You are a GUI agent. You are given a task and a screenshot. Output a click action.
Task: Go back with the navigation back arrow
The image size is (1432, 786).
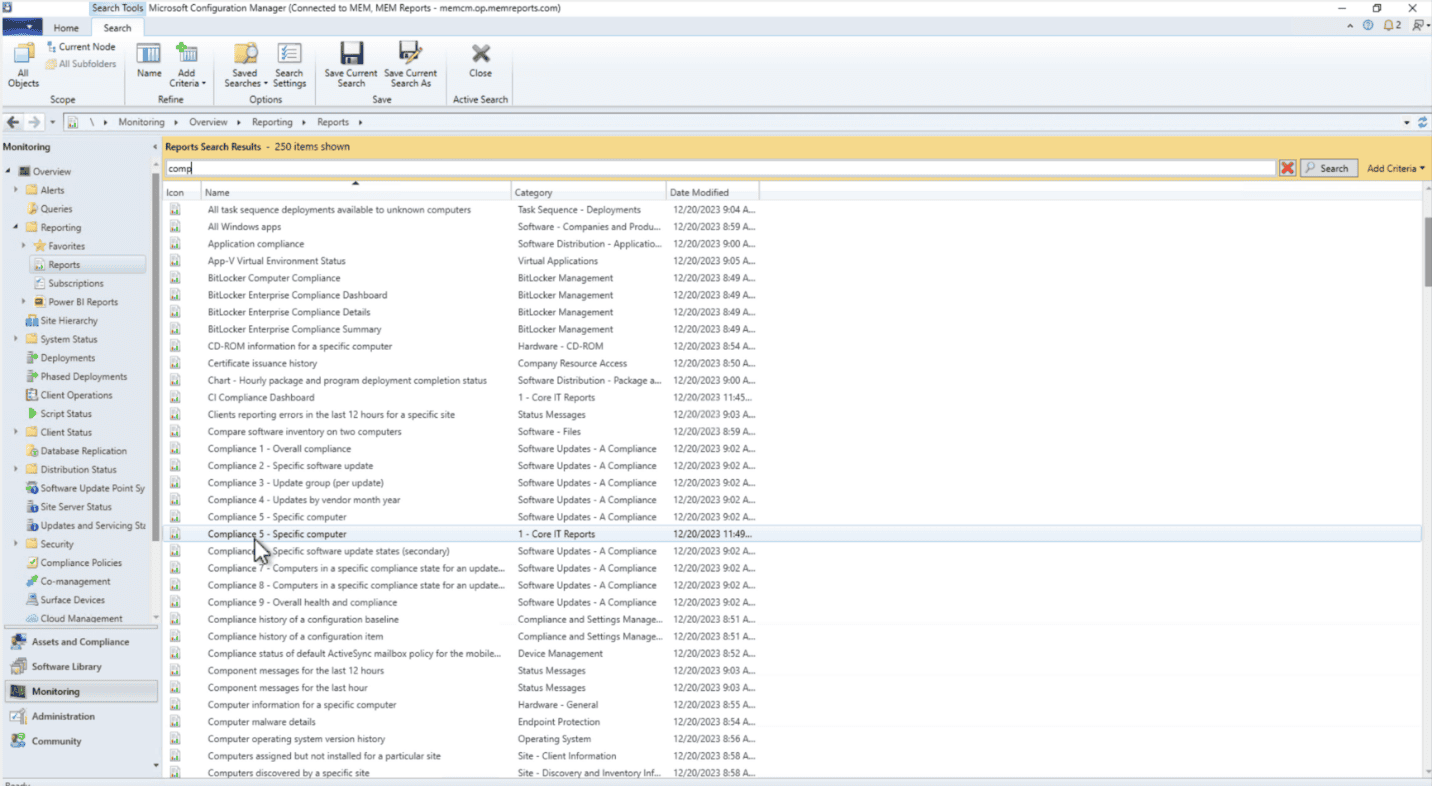(13, 122)
